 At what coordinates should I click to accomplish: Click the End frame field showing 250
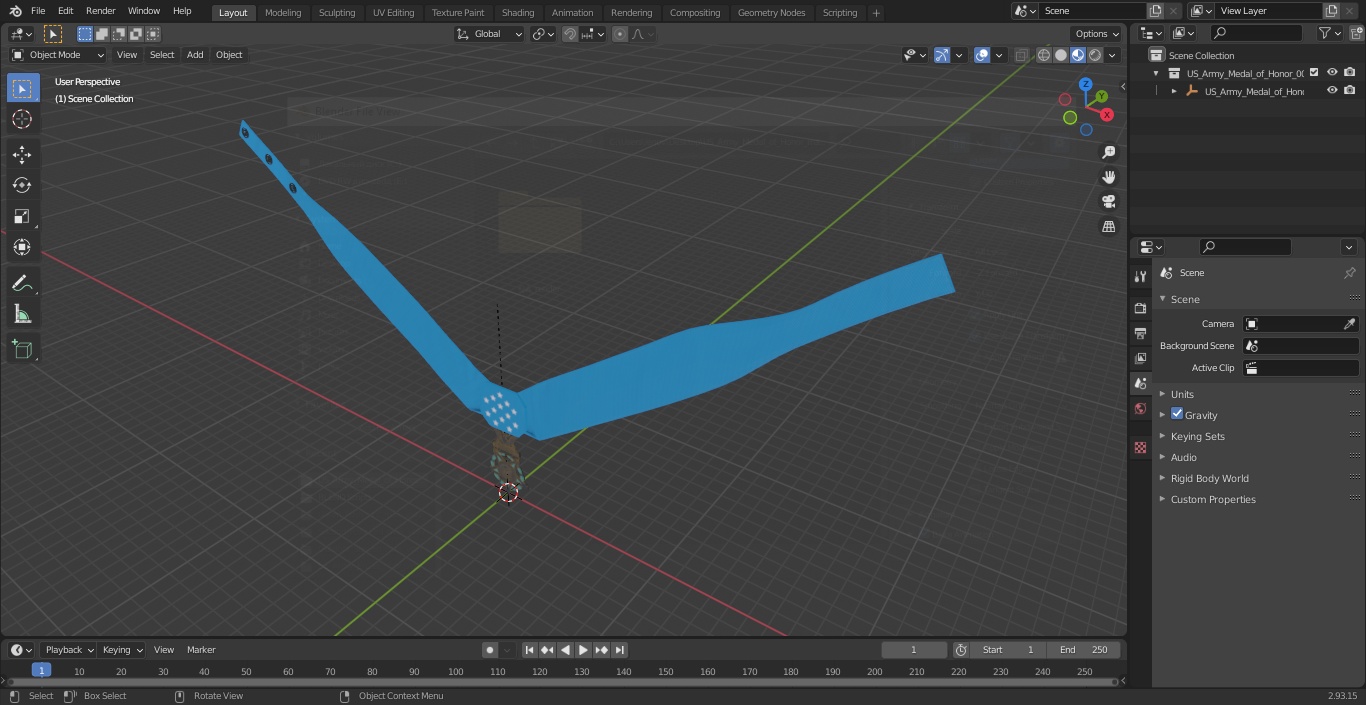coord(1083,650)
